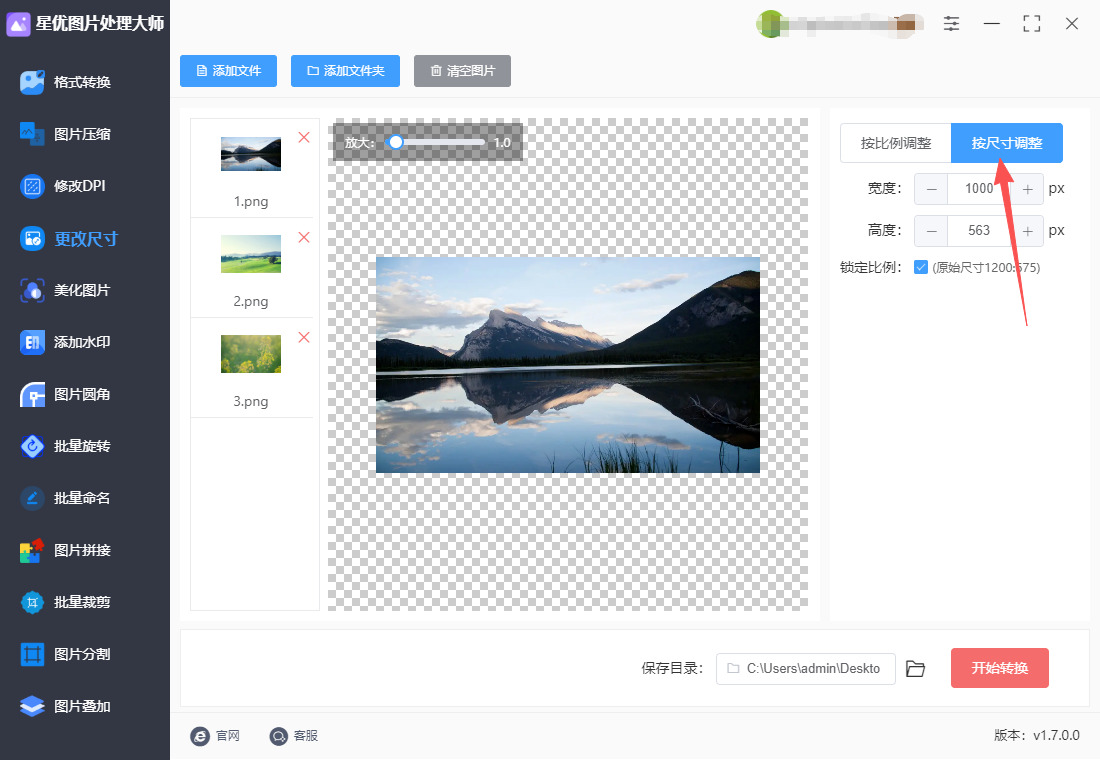Click the 清空图片 clear images button

click(462, 71)
